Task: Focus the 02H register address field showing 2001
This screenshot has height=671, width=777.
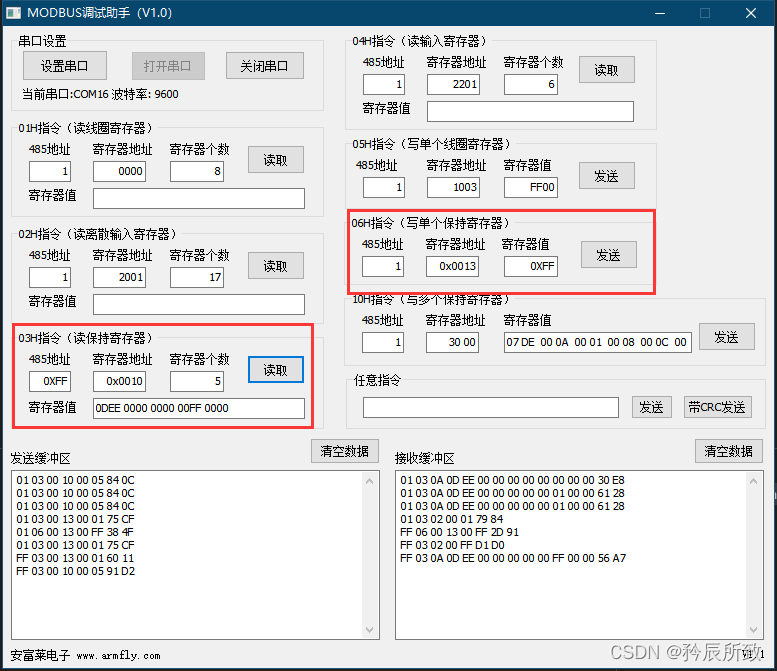Action: click(x=119, y=278)
